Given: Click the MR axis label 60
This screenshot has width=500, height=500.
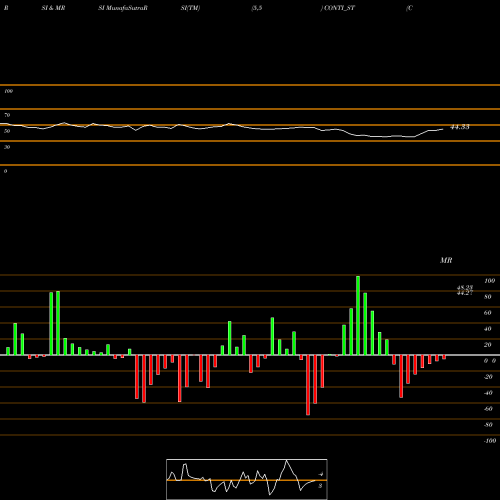Looking at the screenshot, I should point(488,313).
